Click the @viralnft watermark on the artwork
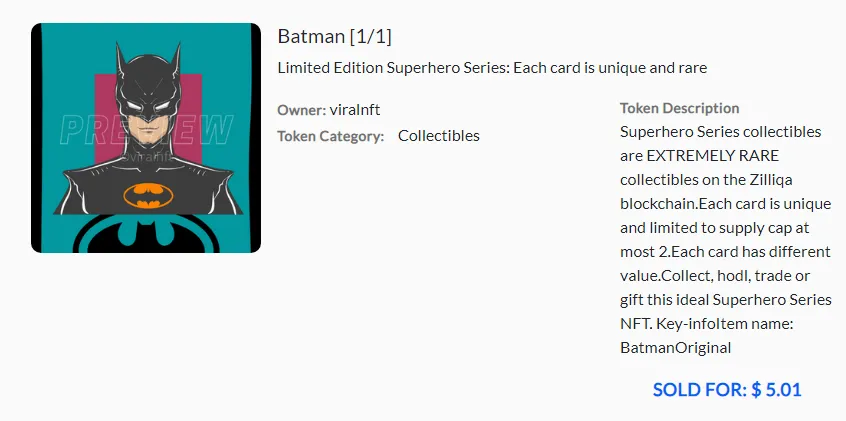 point(146,158)
